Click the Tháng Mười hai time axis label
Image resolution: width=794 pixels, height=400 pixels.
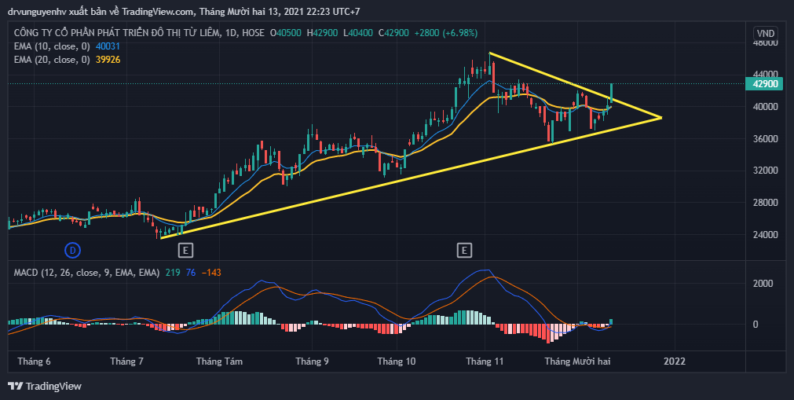[578, 362]
